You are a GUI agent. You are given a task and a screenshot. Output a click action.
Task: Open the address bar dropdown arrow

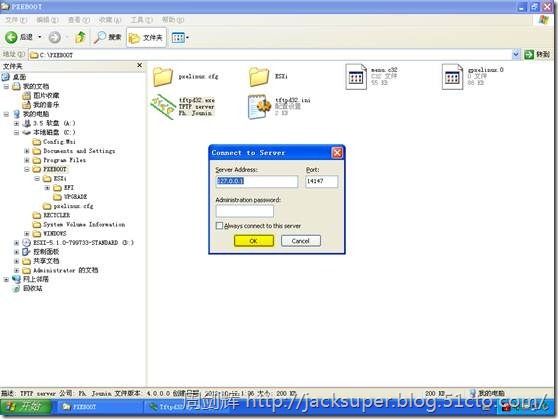pos(516,54)
